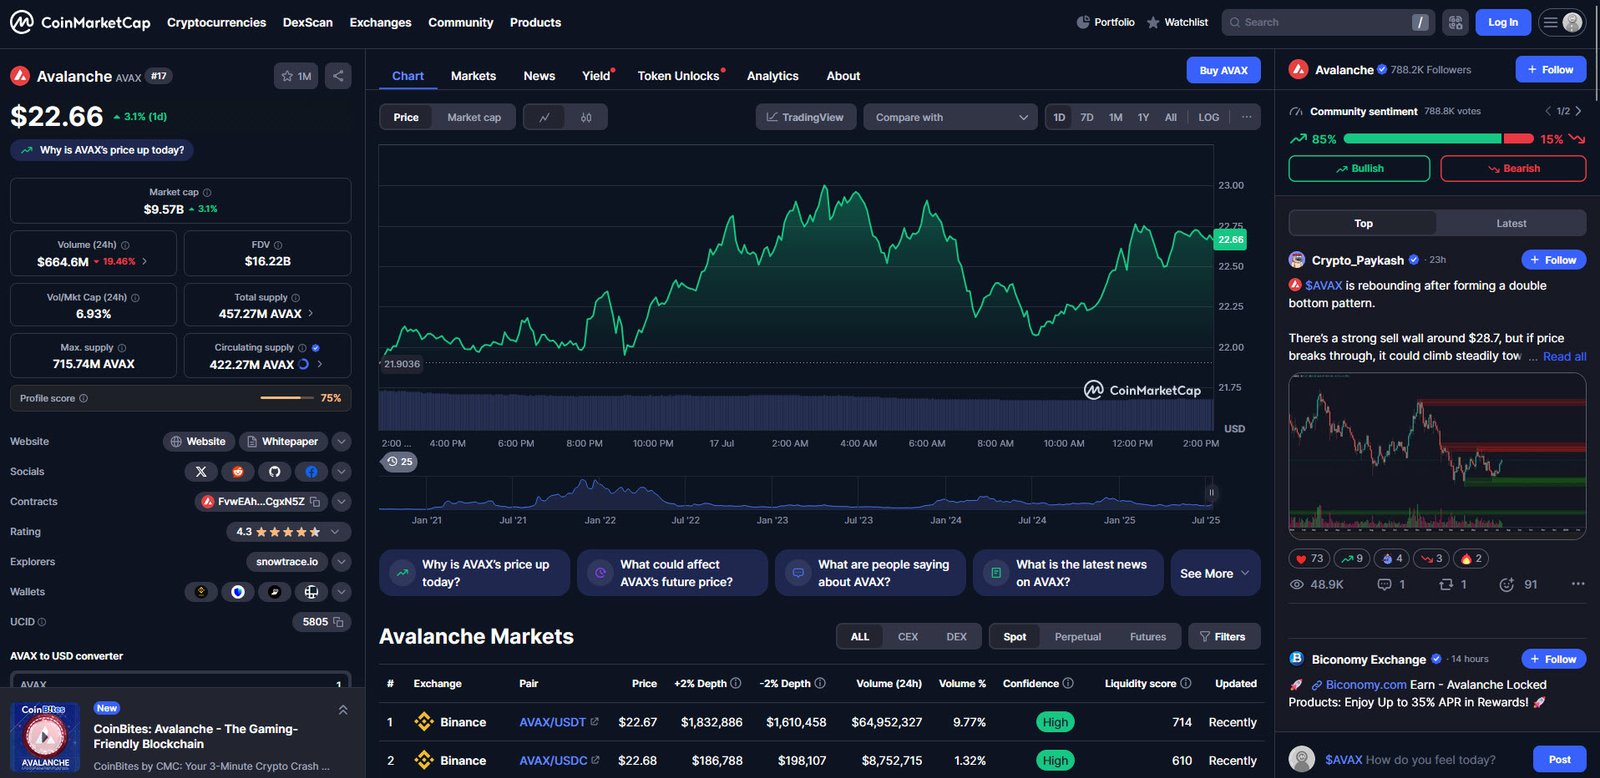
Task: Filter markets by CEX
Action: [908, 637]
